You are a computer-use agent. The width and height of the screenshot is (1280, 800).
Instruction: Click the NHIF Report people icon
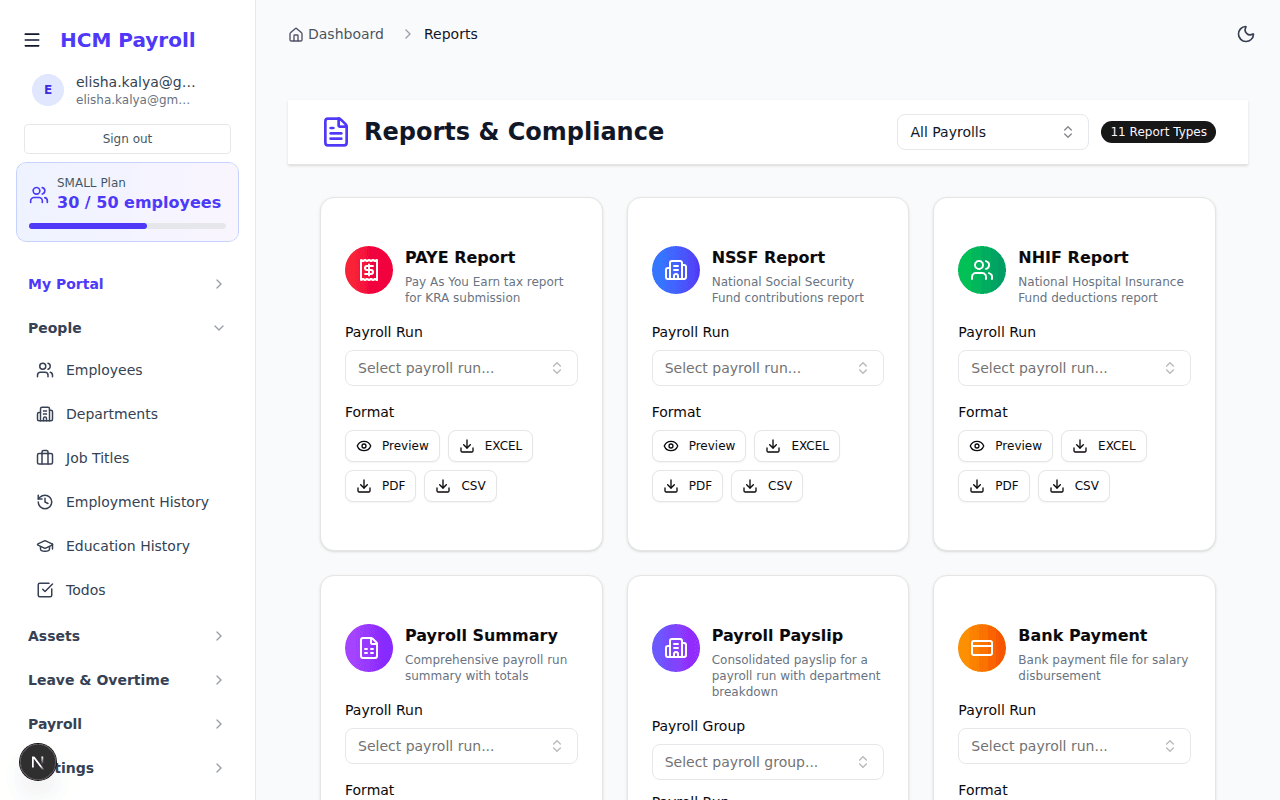coord(981,270)
